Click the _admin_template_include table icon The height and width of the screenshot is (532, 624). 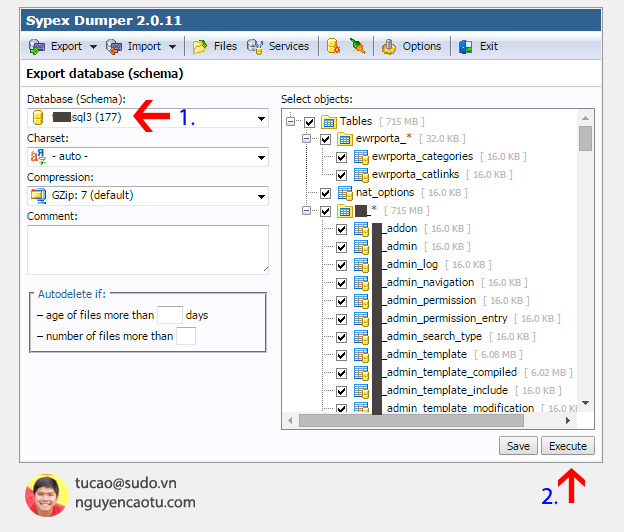point(361,391)
